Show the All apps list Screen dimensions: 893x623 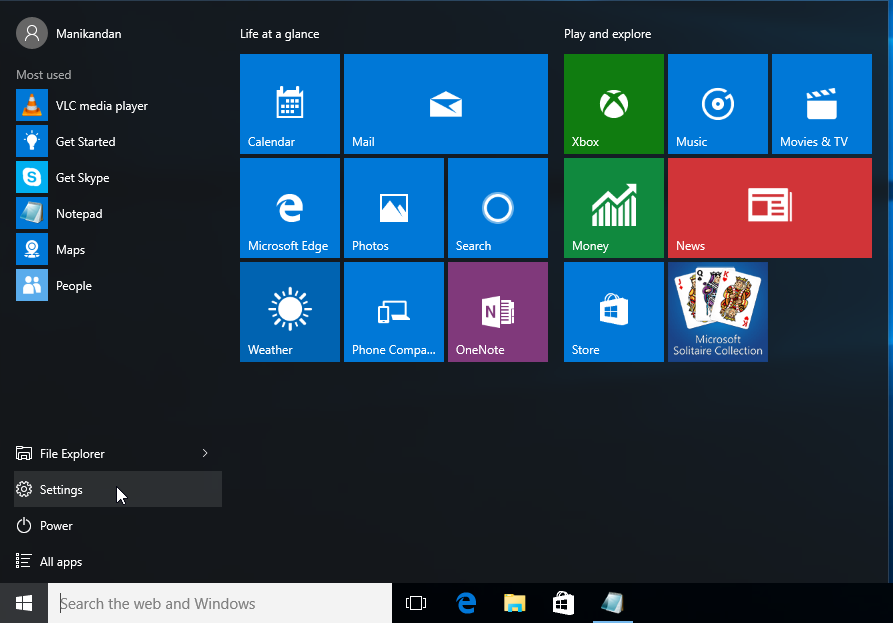click(x=118, y=561)
